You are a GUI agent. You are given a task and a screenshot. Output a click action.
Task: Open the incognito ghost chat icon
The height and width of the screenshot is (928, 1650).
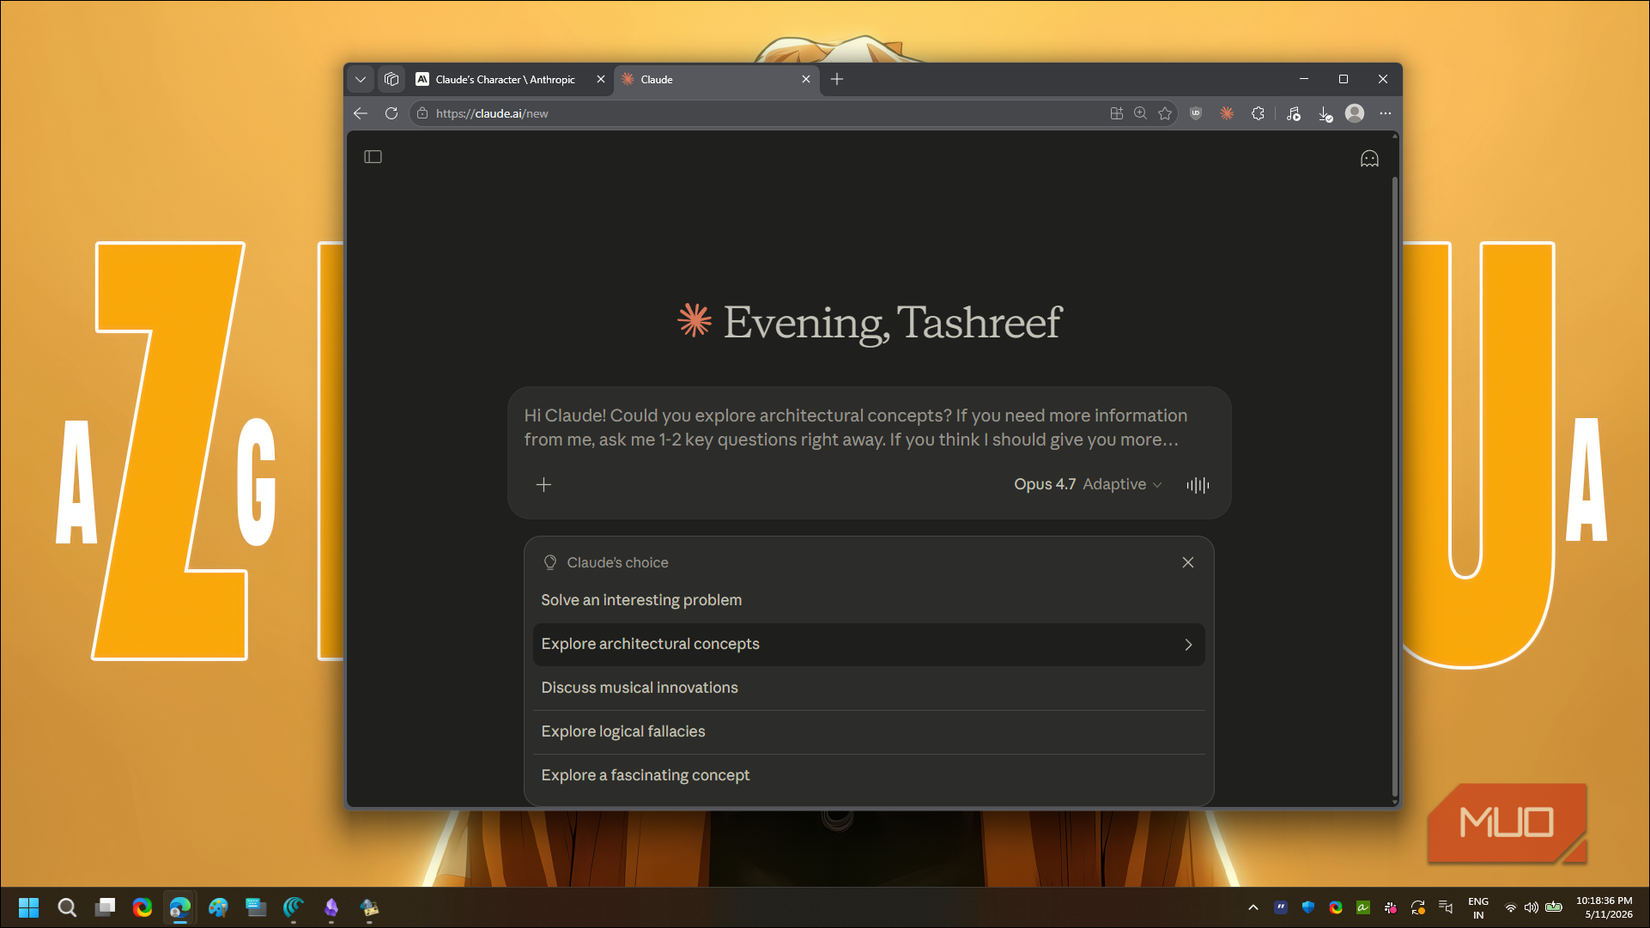coord(1369,159)
